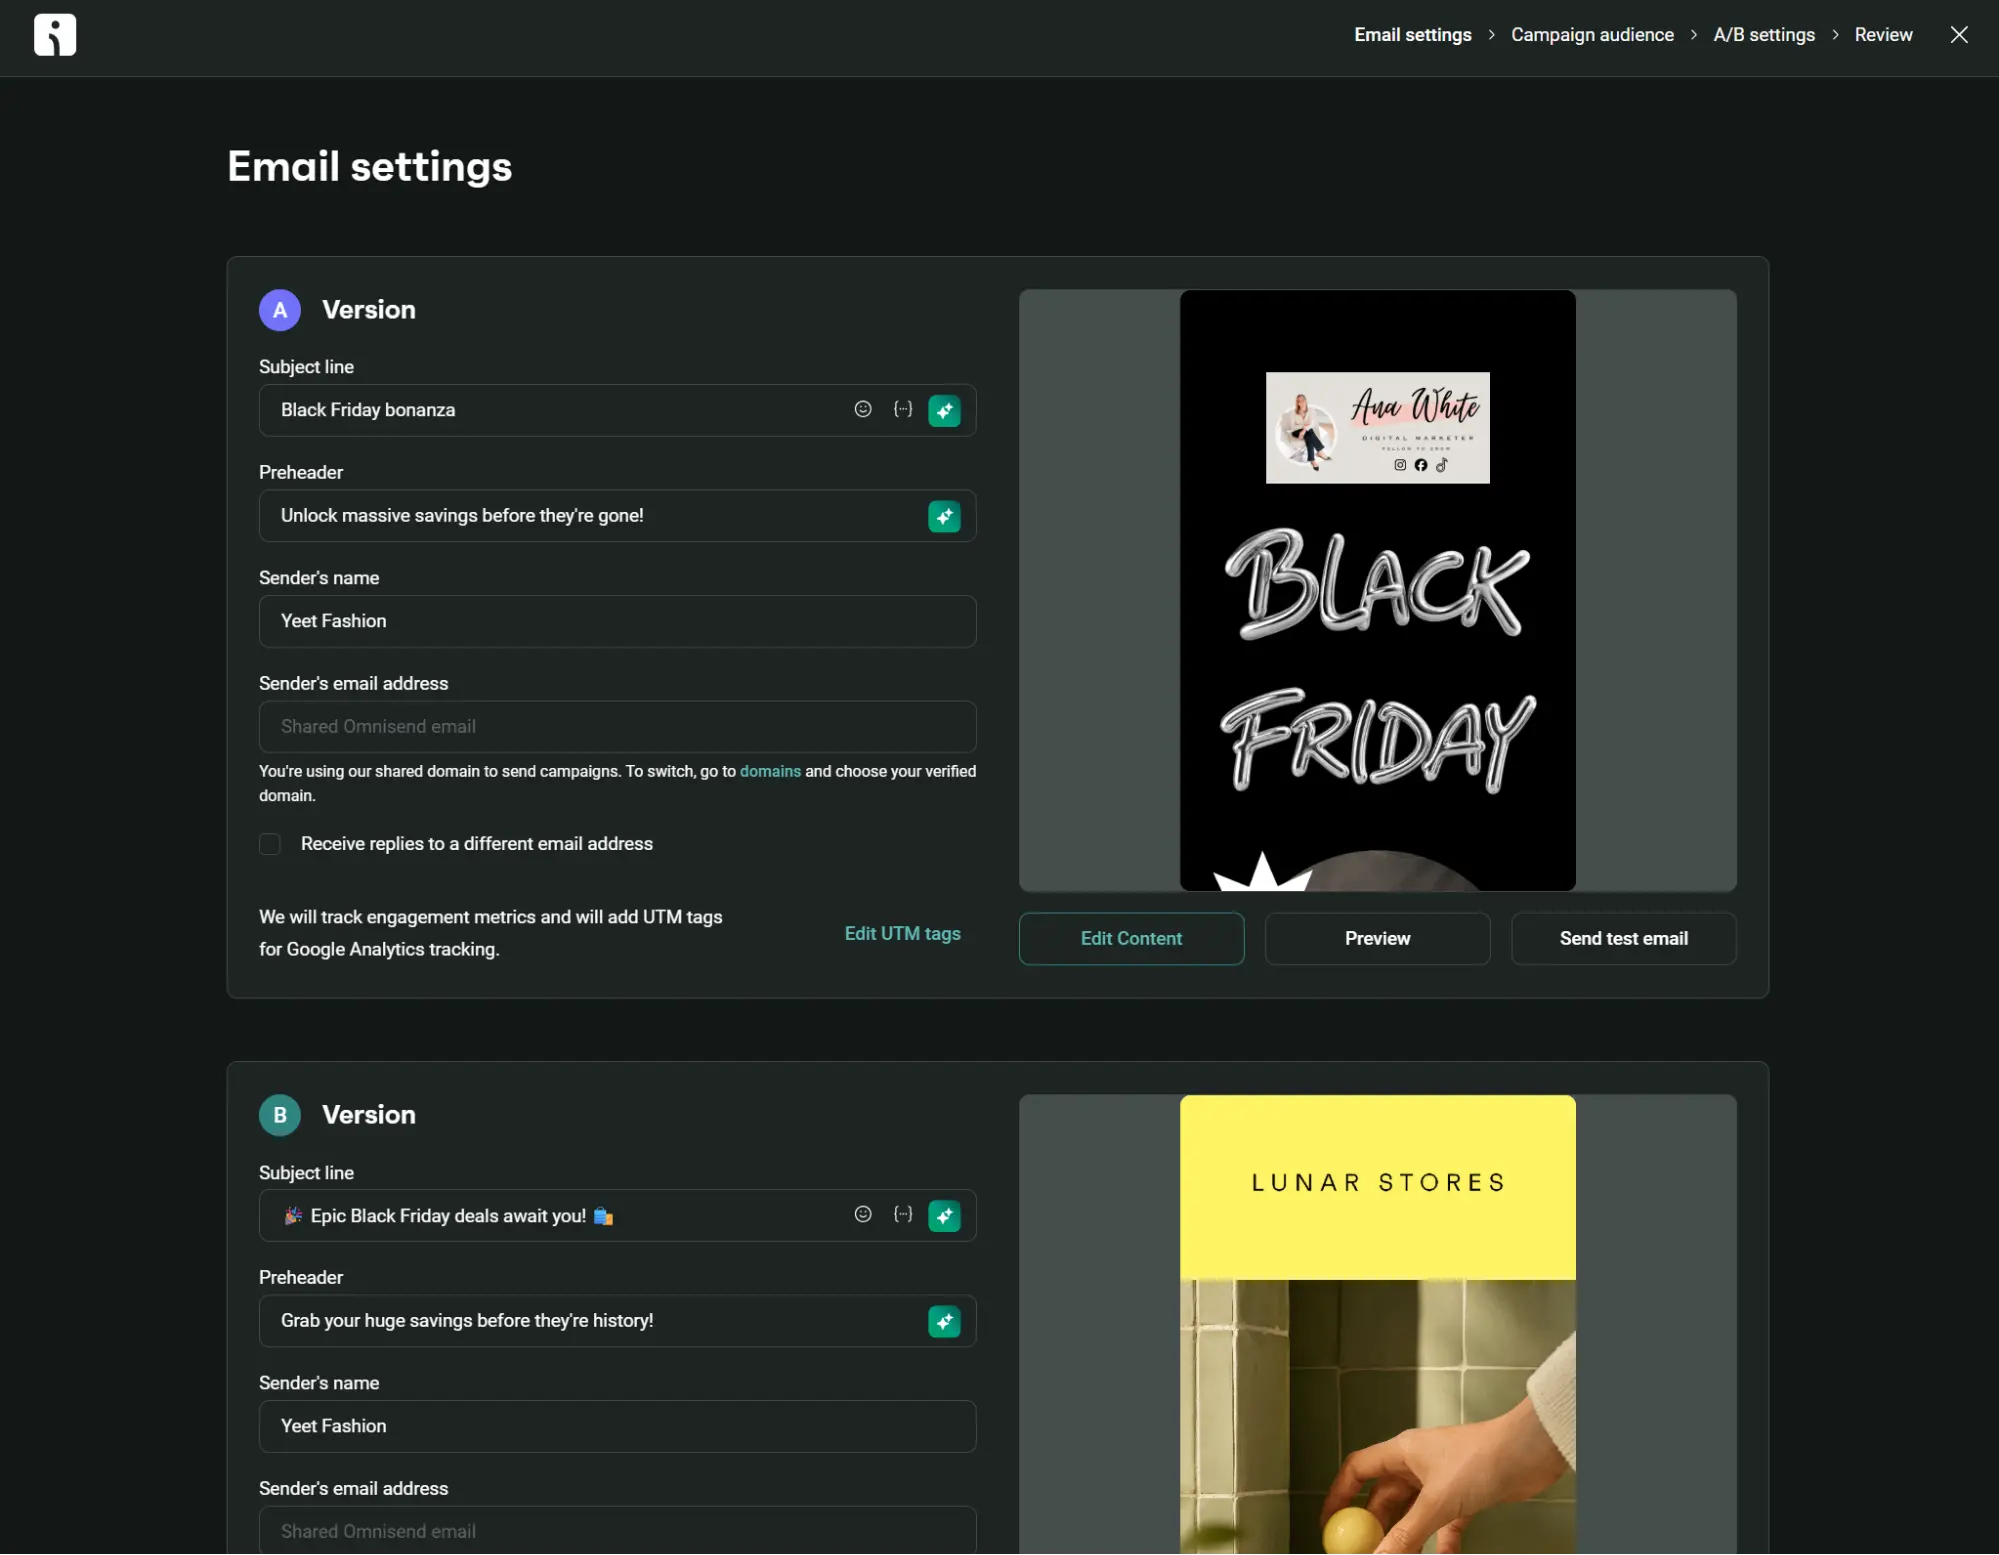
Task: Click the teal Version B badge
Action: pyautogui.click(x=280, y=1115)
